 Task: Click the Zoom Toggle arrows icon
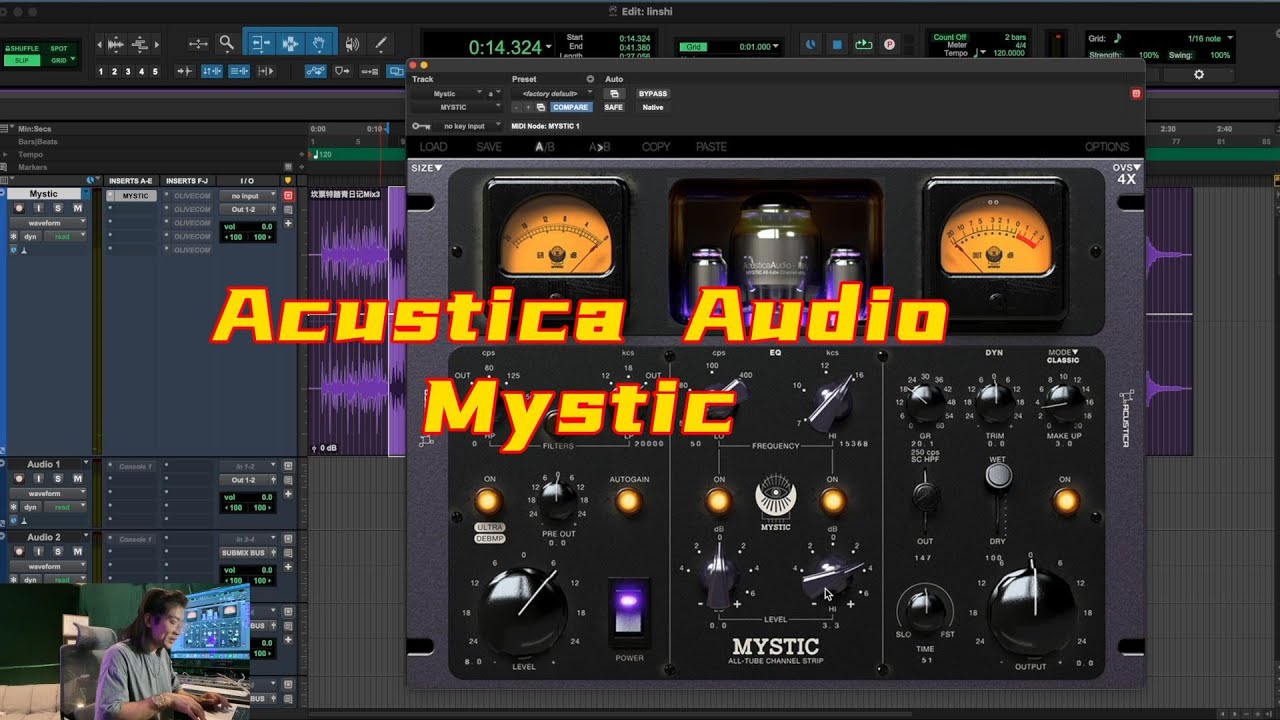click(x=198, y=44)
